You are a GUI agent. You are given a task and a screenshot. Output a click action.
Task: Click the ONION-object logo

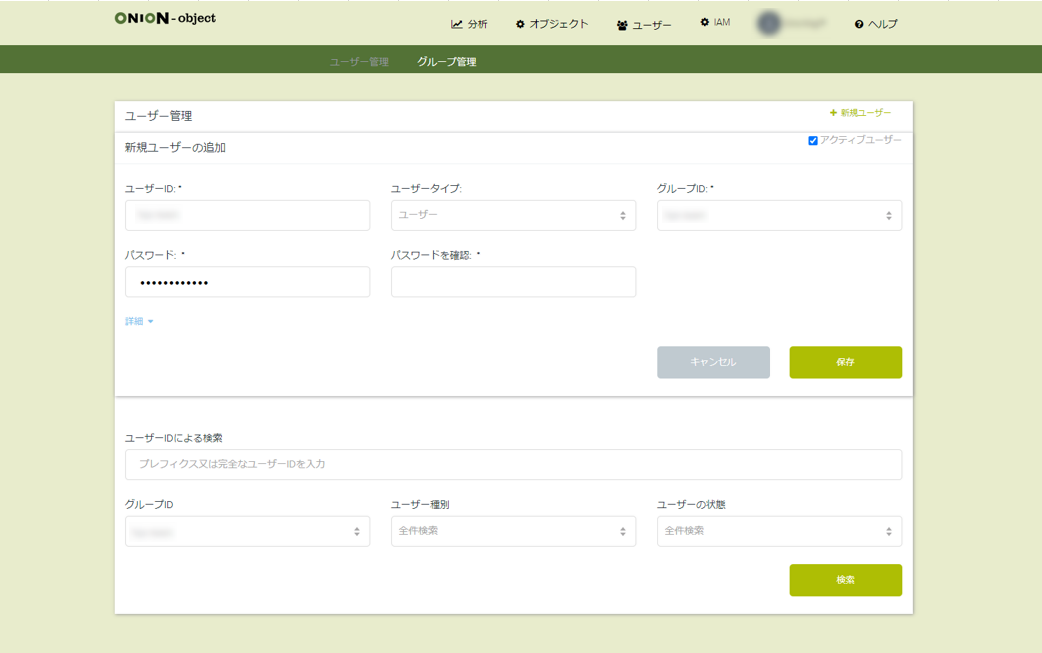click(165, 18)
